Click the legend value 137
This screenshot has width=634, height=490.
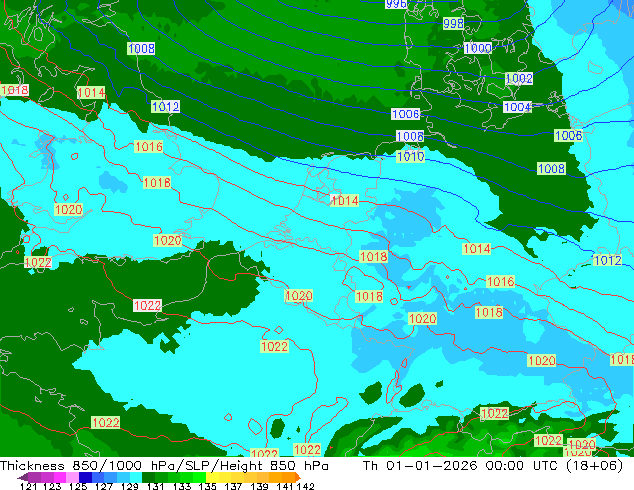[x=233, y=486]
